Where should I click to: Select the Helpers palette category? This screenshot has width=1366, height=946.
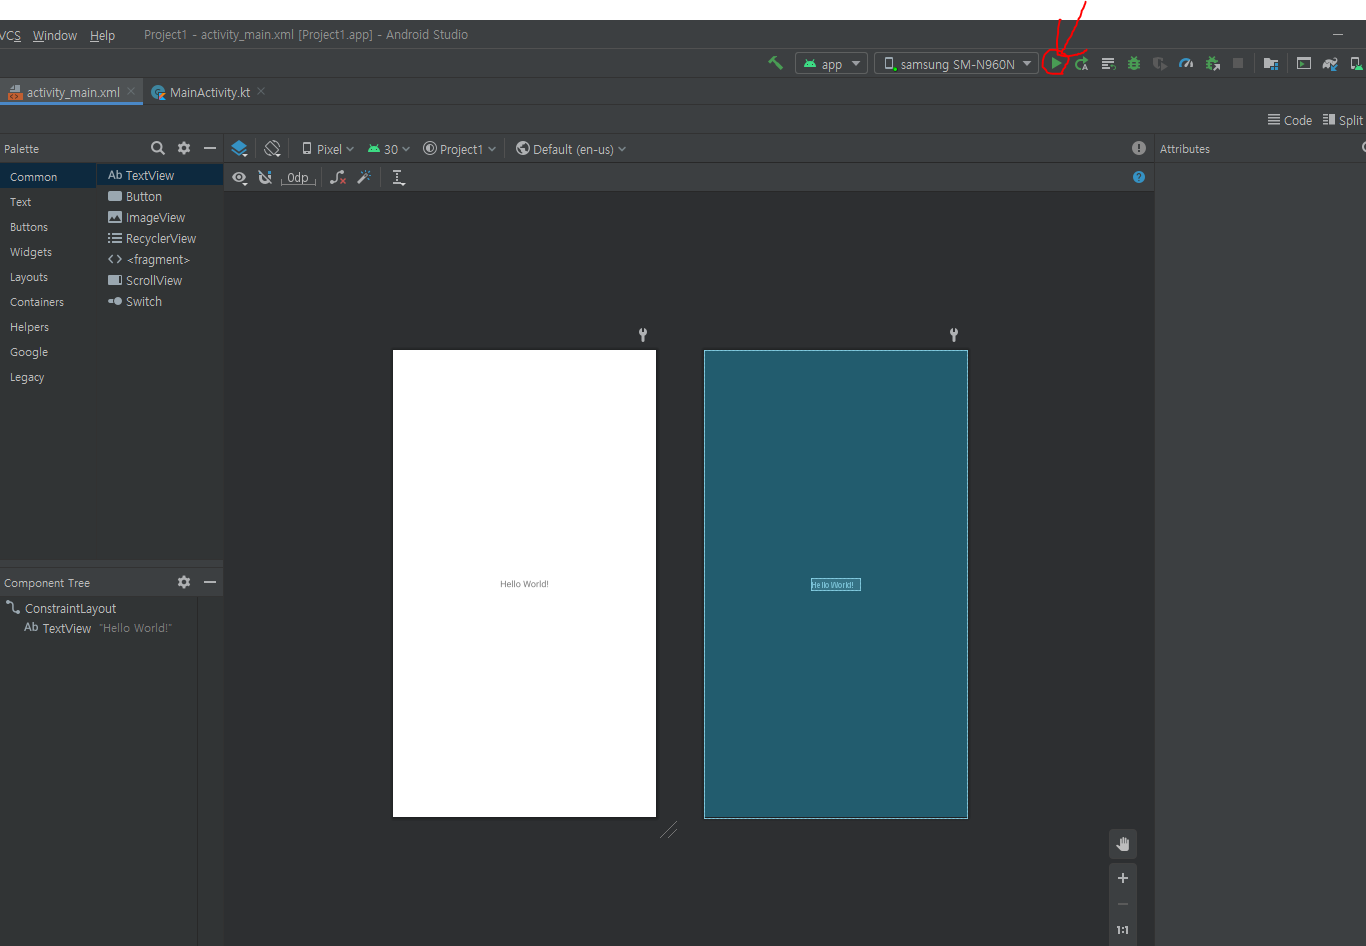[x=48, y=327]
